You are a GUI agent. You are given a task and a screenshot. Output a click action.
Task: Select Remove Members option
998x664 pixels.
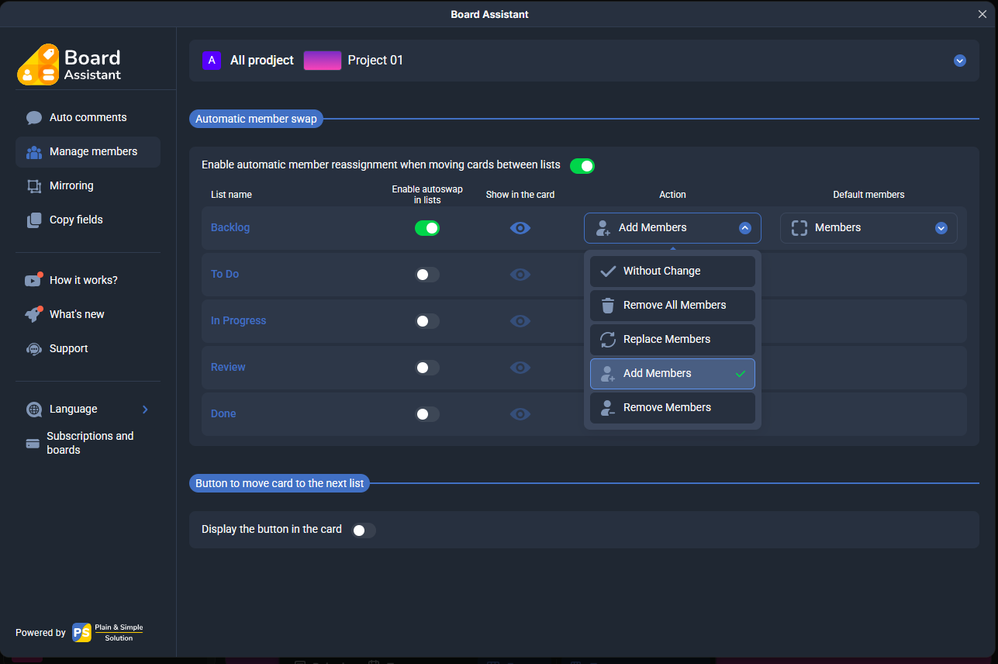pos(672,408)
